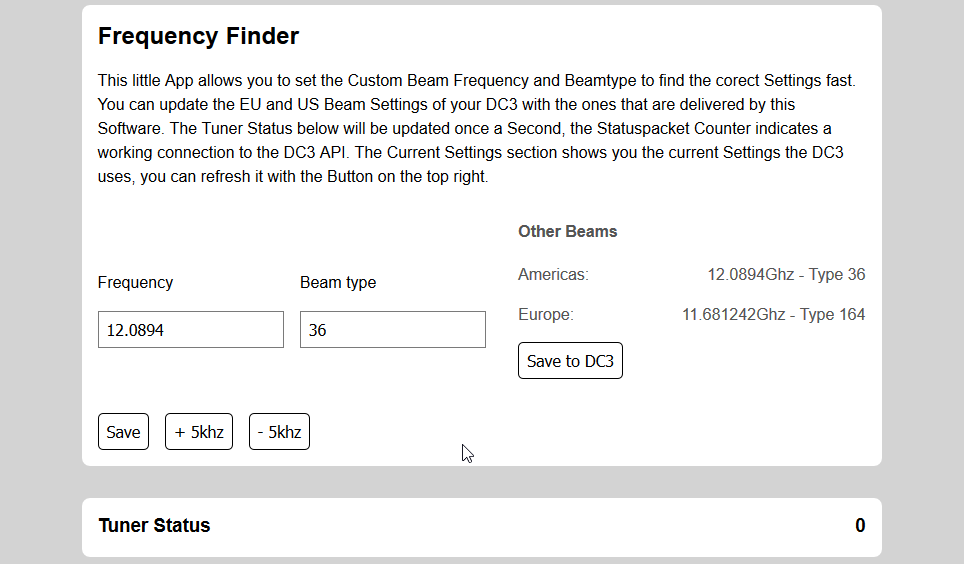Click Save to DC3 button
The height and width of the screenshot is (564, 964).
570,361
